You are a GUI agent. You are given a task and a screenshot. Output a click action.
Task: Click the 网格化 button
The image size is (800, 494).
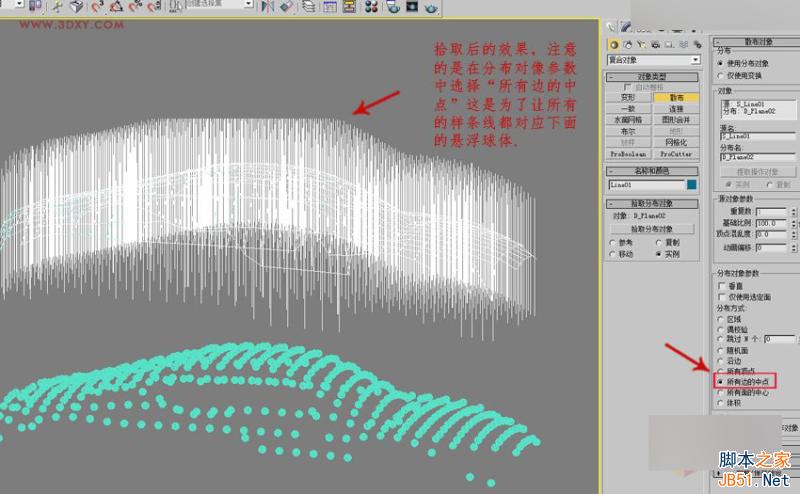[676, 142]
